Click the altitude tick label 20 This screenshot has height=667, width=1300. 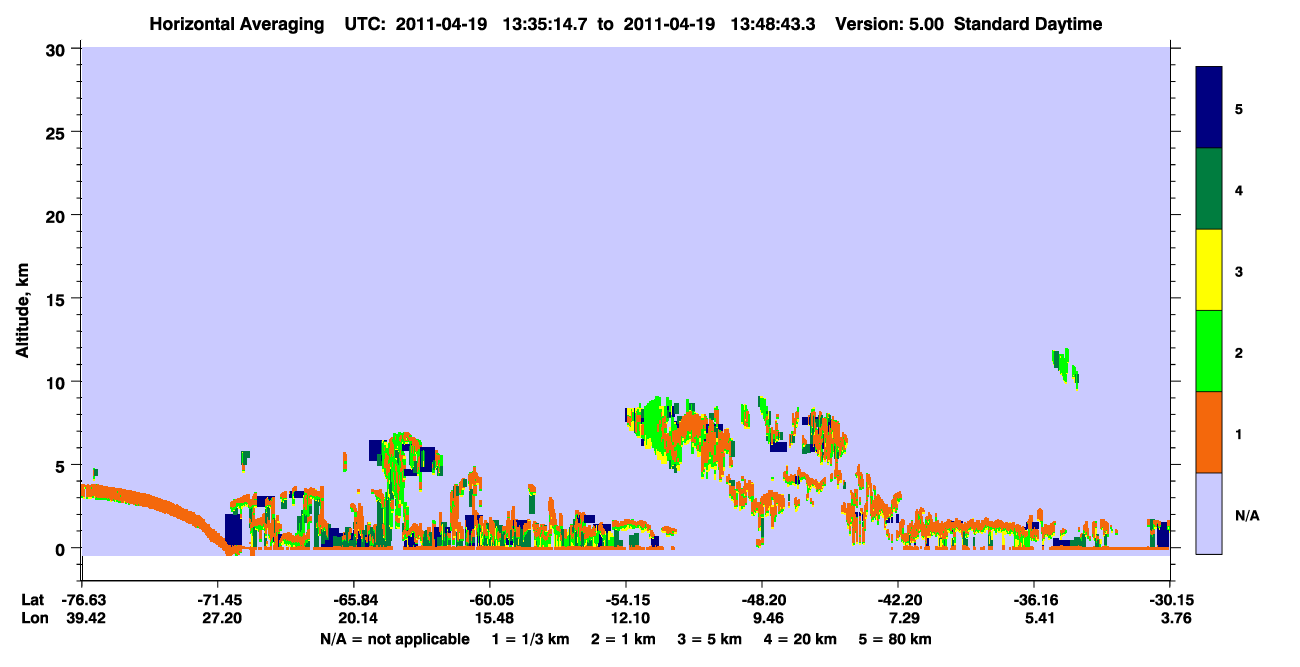[x=57, y=215]
